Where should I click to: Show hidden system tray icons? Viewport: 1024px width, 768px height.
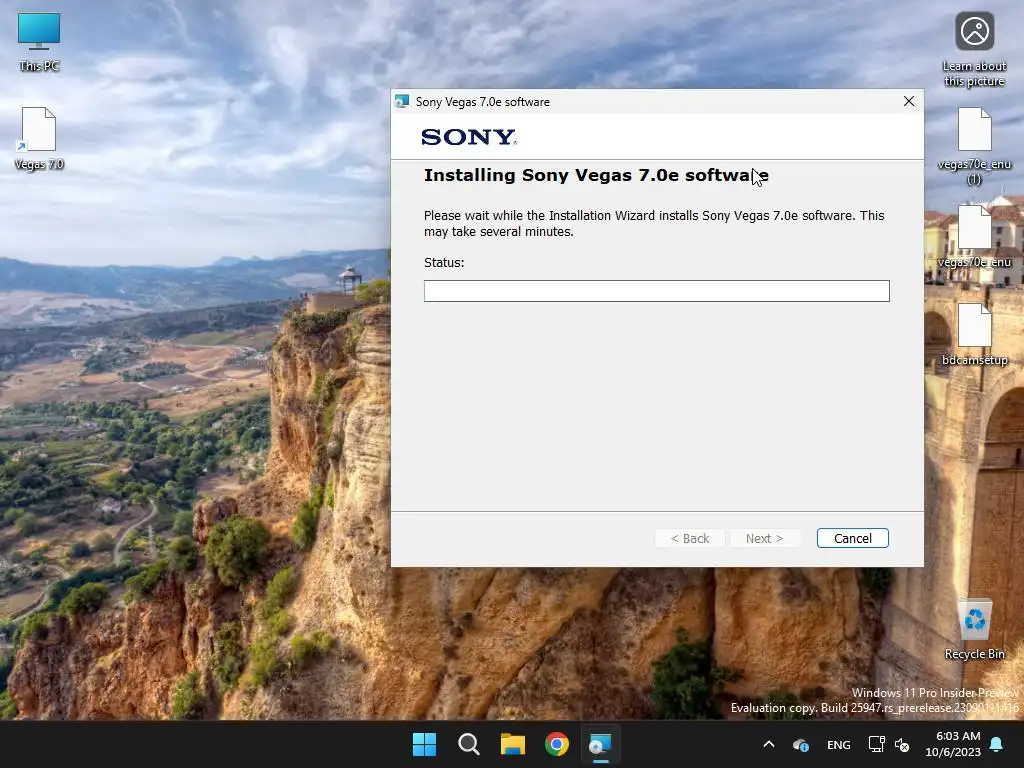click(769, 744)
